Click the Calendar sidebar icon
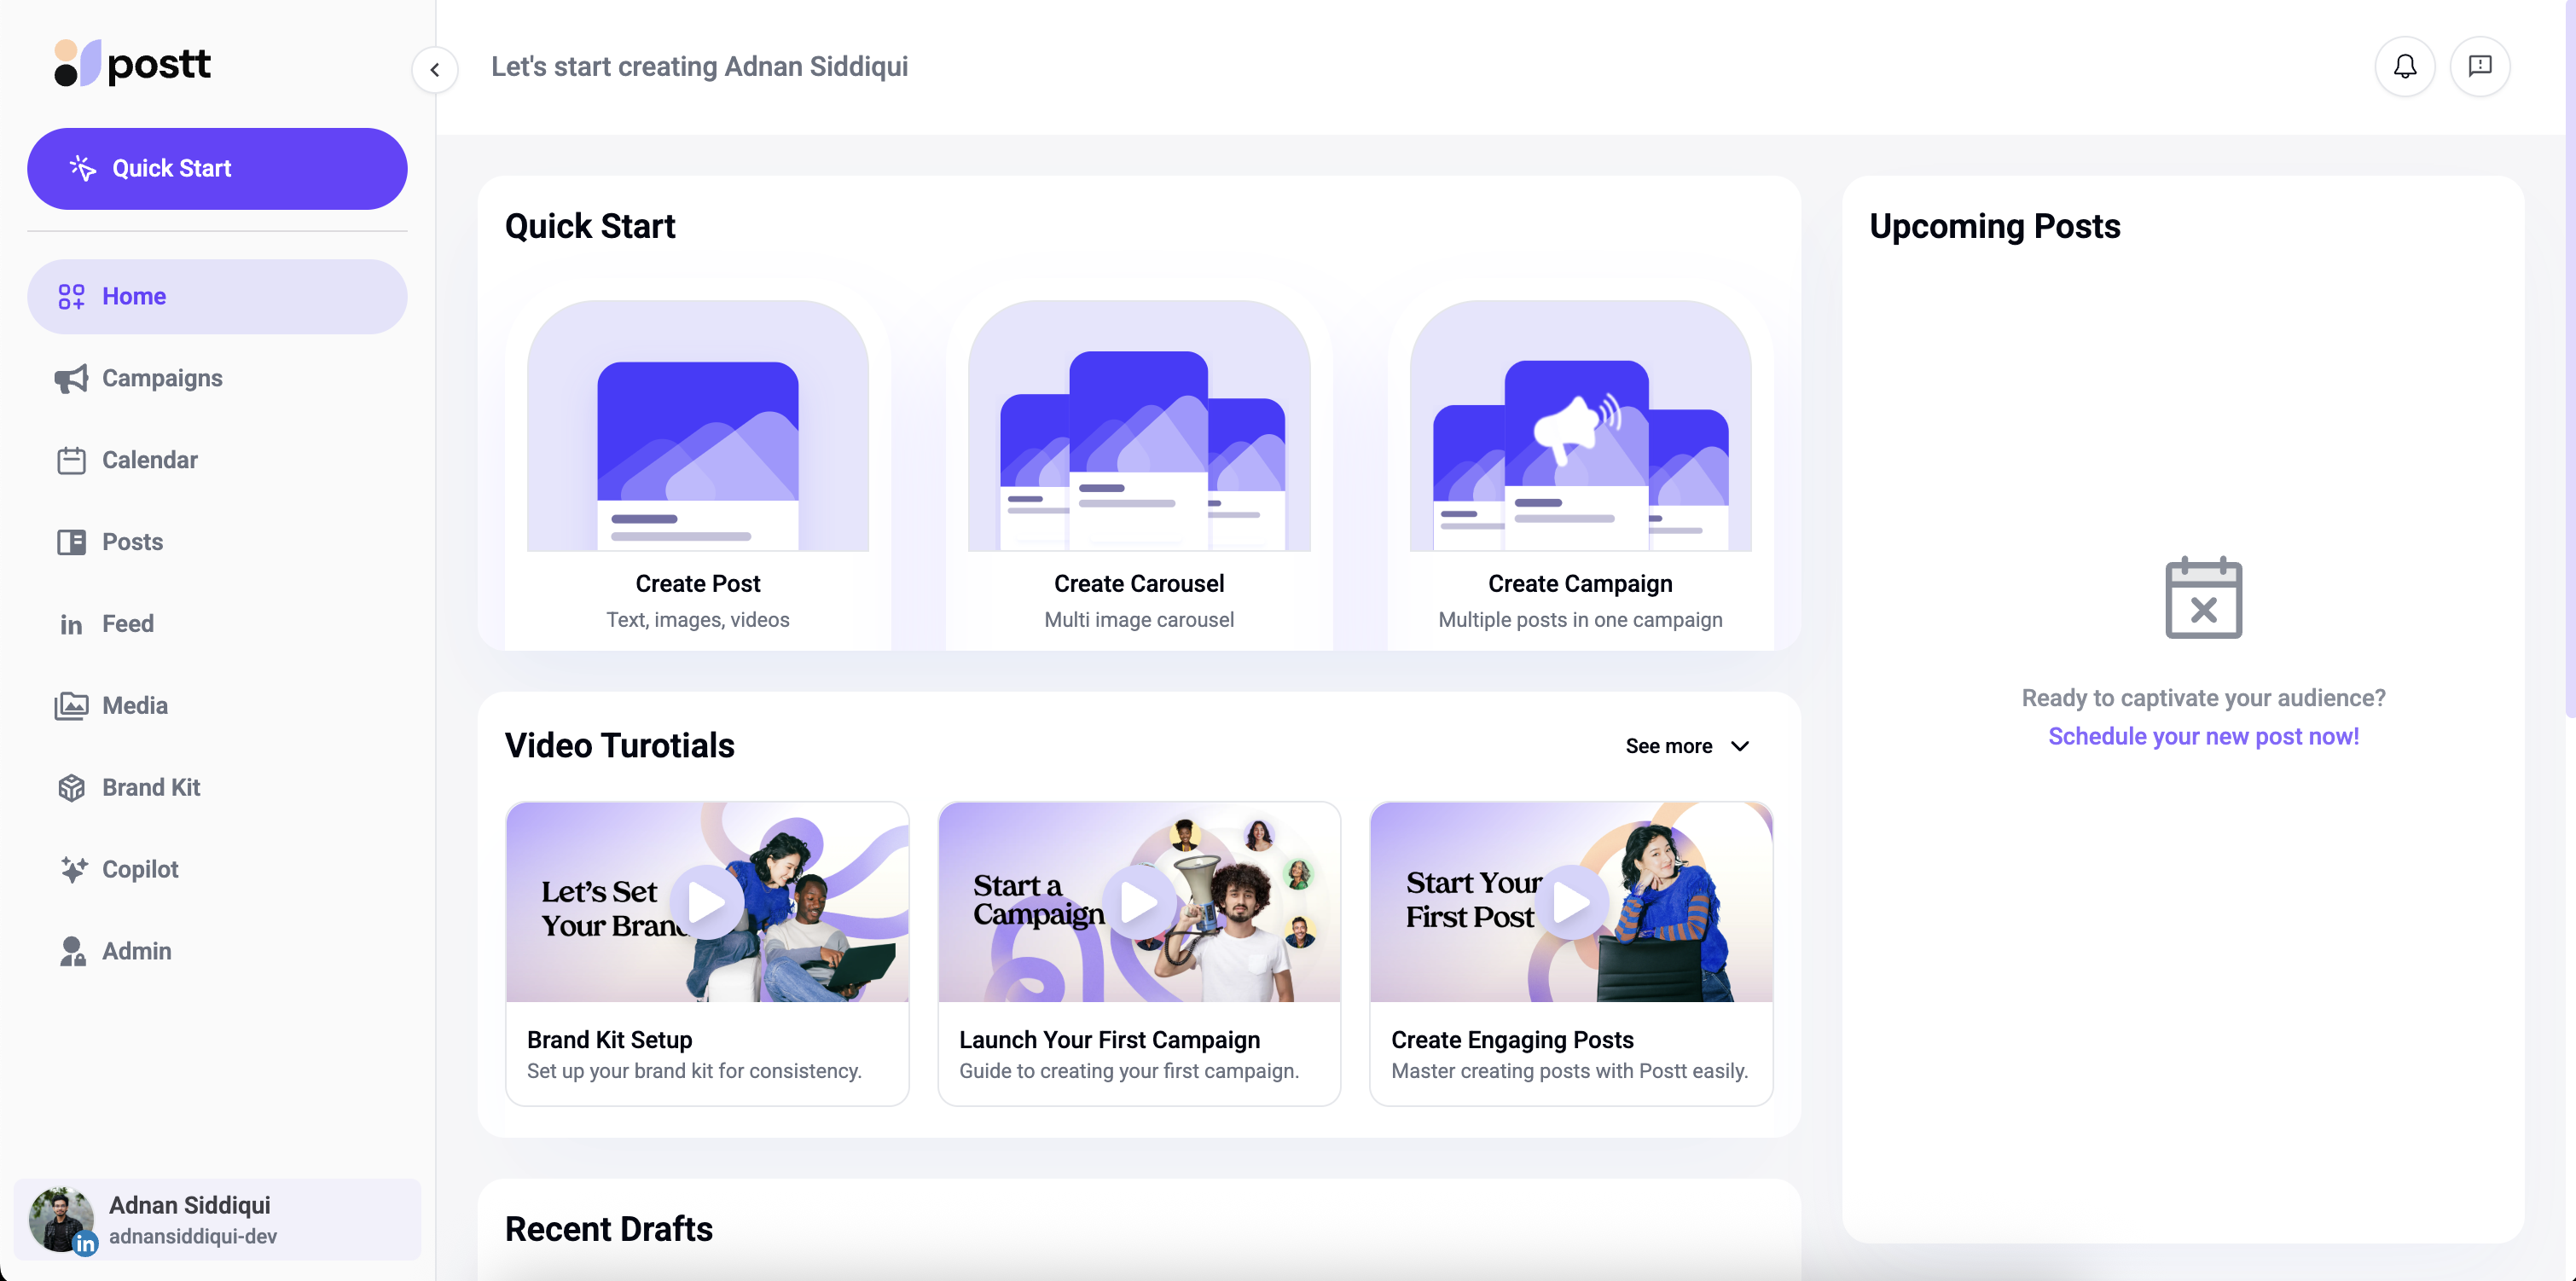The image size is (2576, 1281). coord(71,460)
